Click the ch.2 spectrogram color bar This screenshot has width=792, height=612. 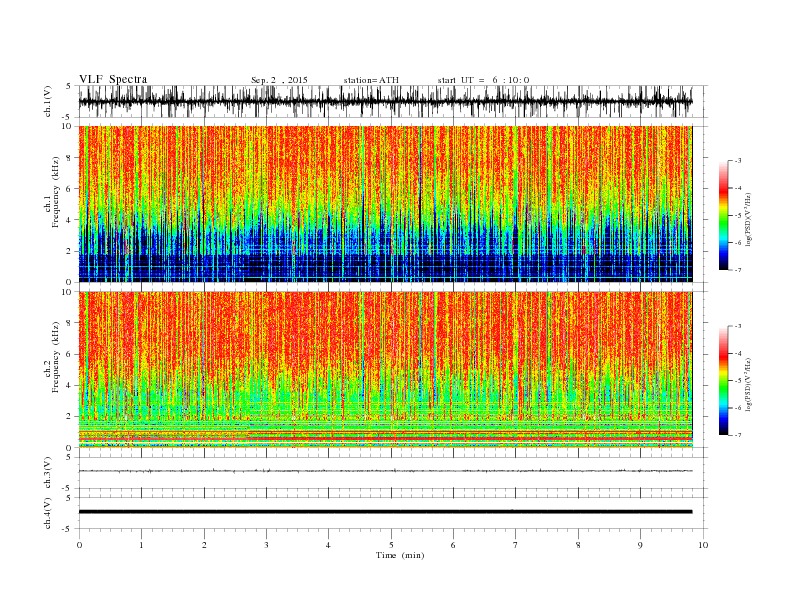(723, 380)
